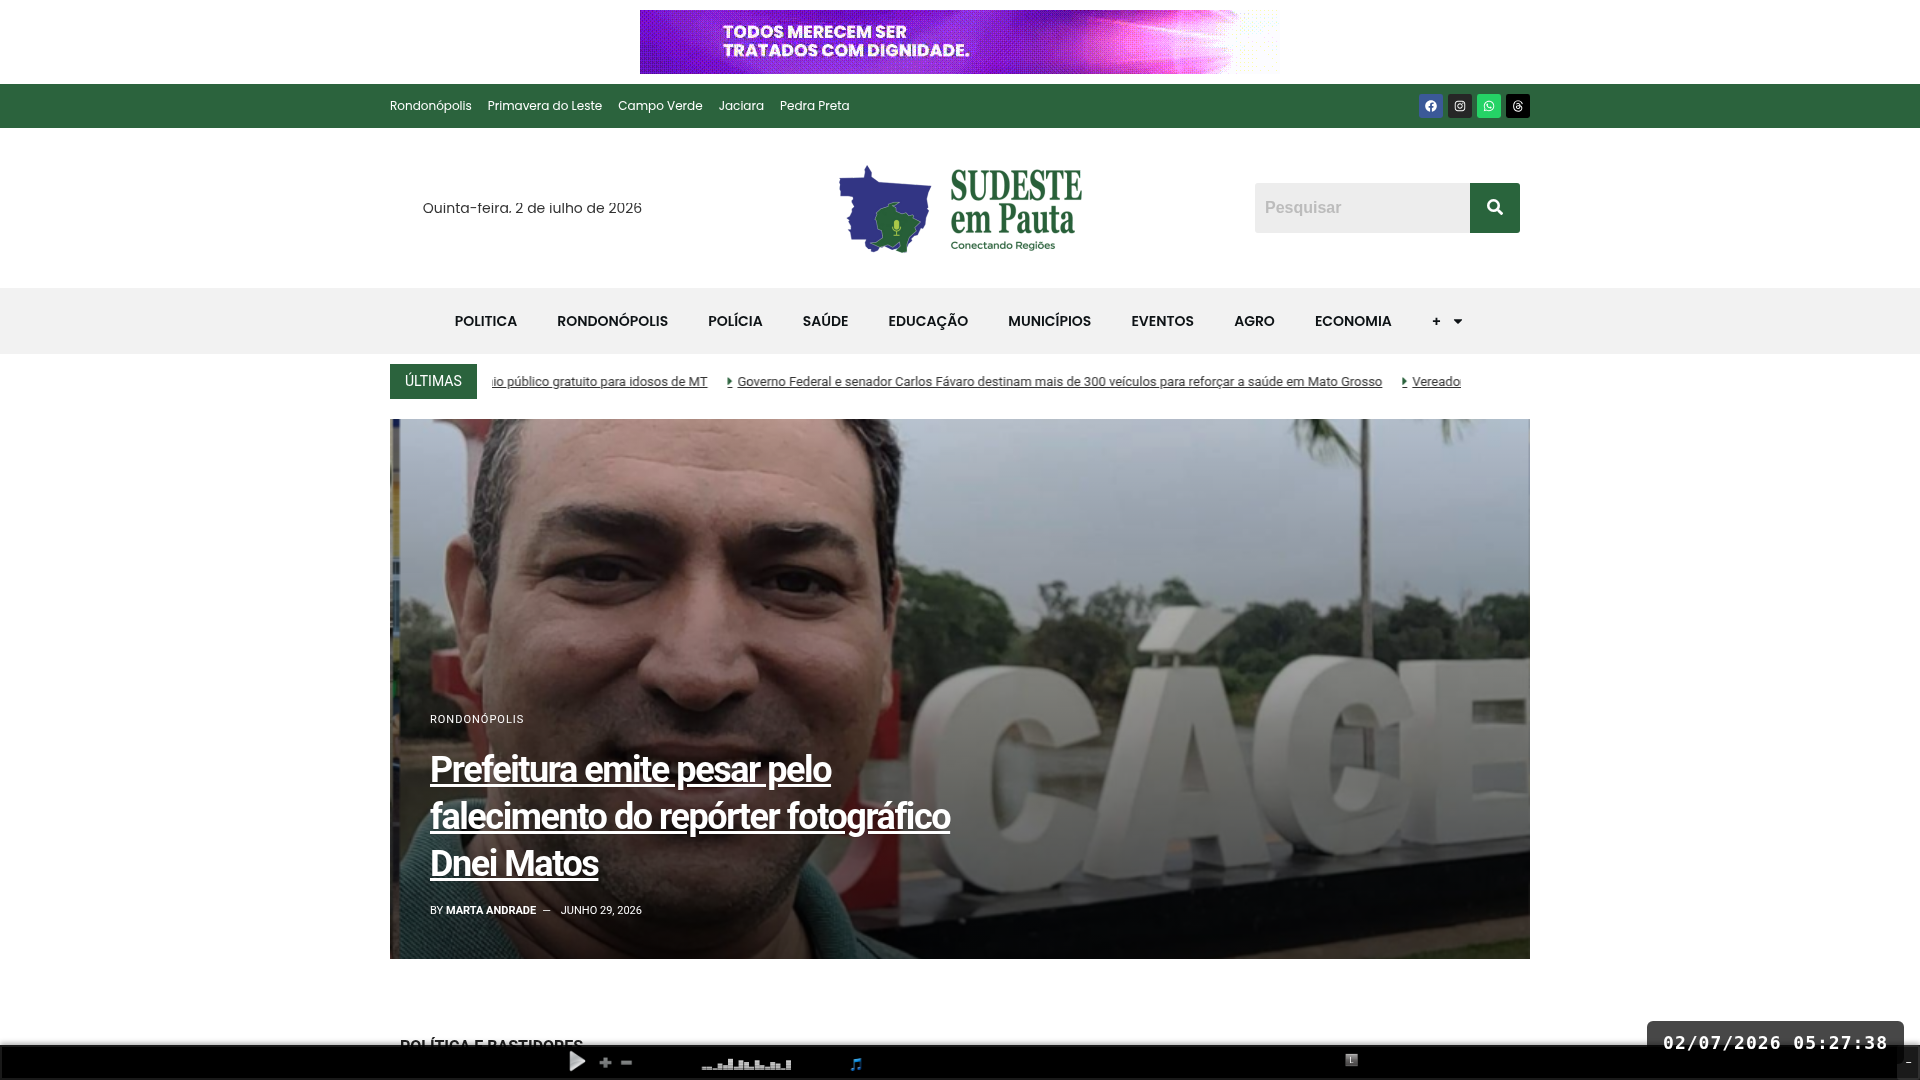
Task: Open the Campo Verde link
Action: click(x=660, y=106)
